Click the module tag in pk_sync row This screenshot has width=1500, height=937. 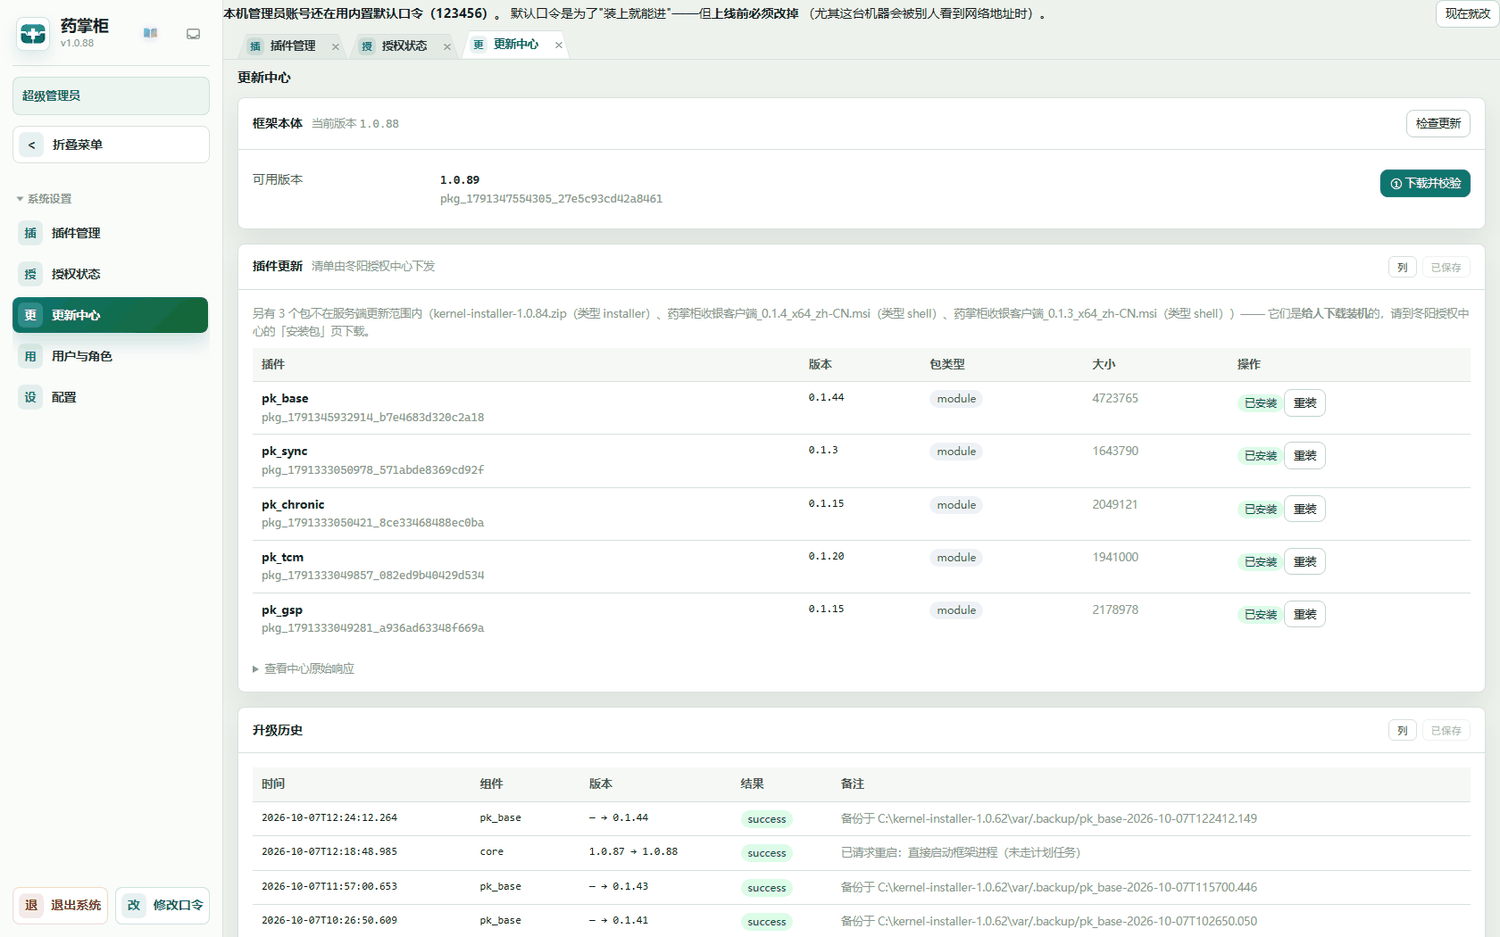(956, 452)
